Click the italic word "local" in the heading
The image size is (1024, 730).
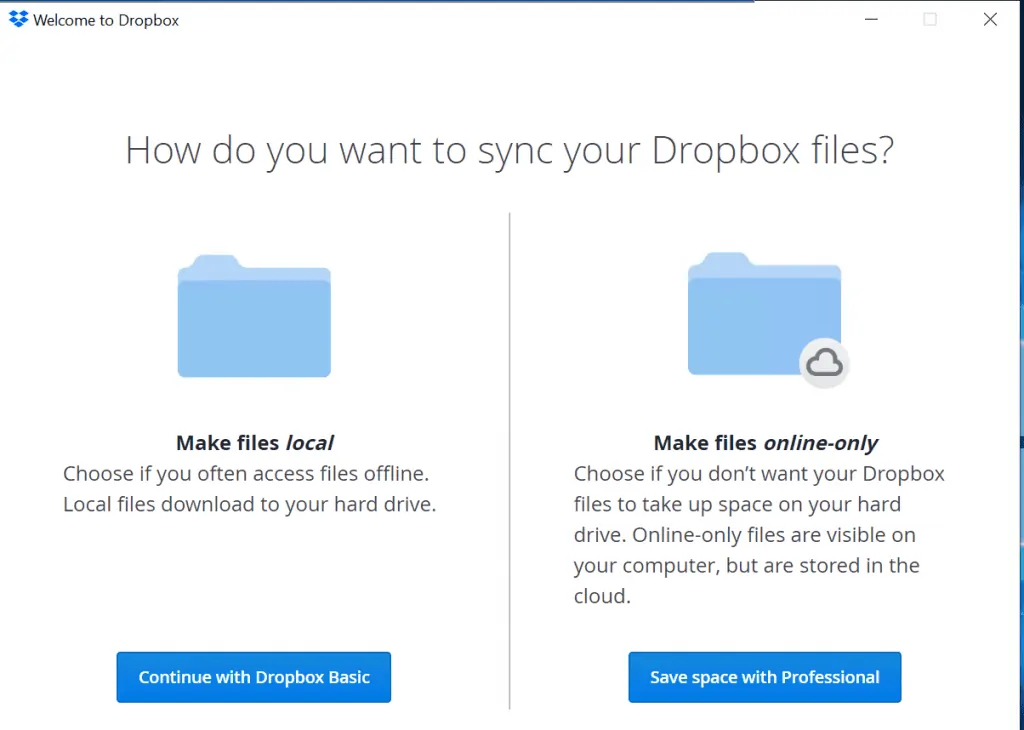tap(310, 442)
